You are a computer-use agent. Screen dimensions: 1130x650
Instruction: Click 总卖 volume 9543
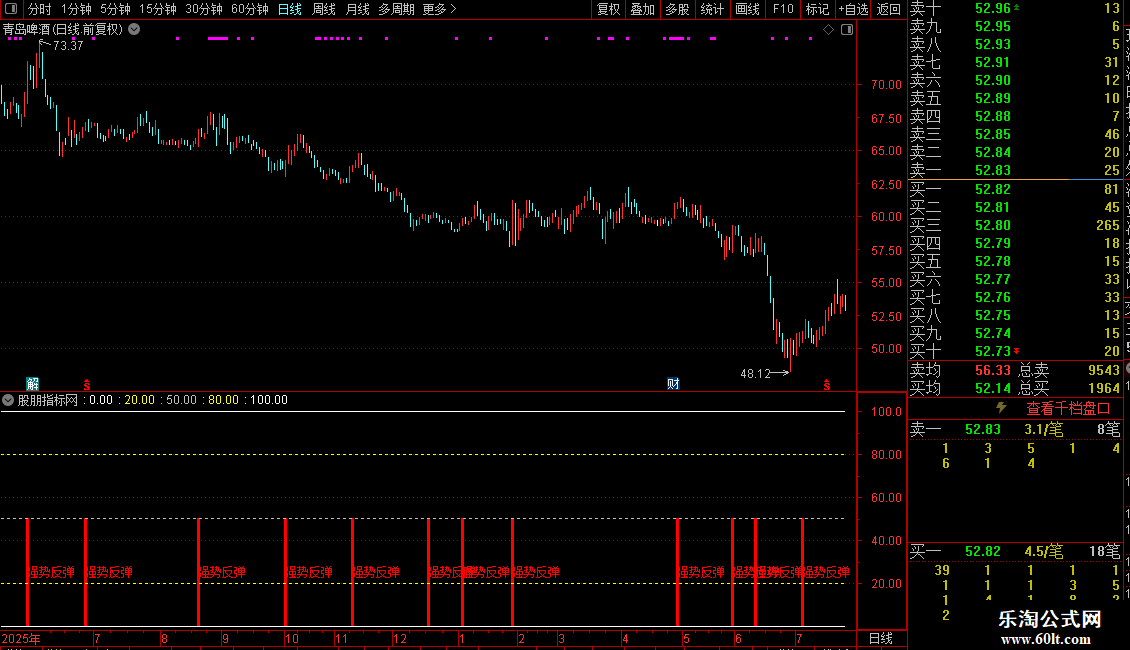click(x=1104, y=370)
